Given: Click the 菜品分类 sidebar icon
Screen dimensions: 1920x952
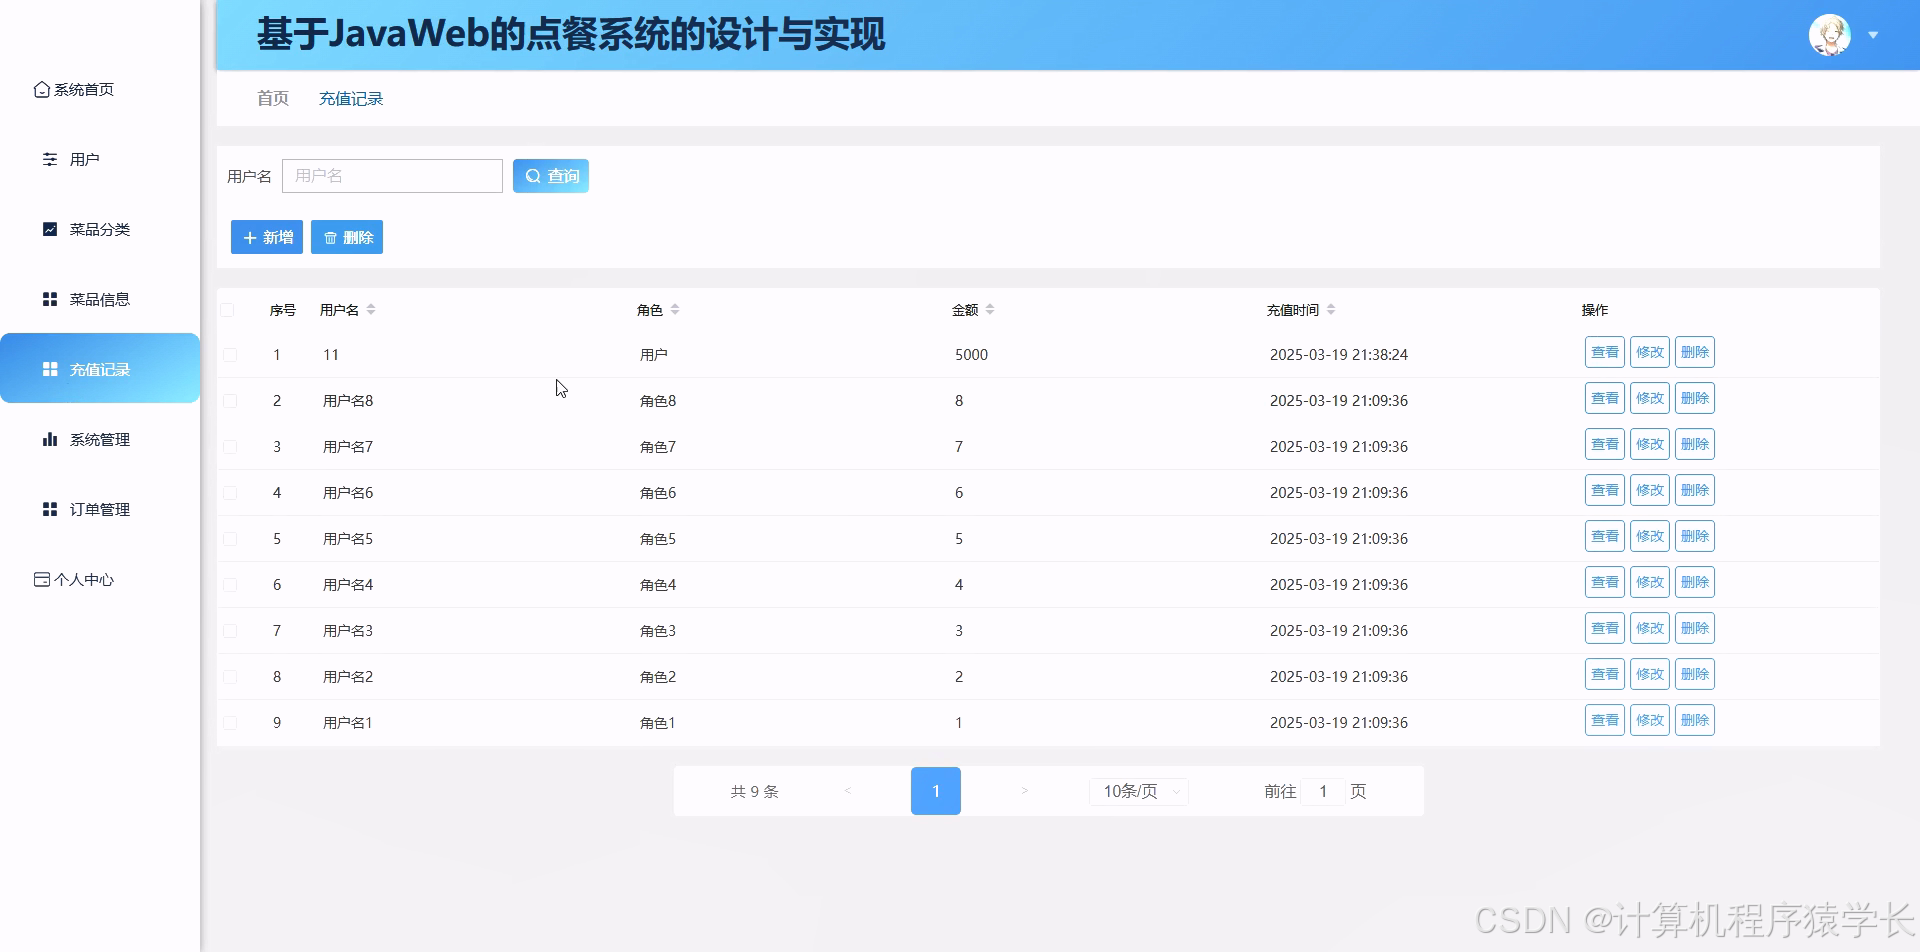Looking at the screenshot, I should point(50,229).
